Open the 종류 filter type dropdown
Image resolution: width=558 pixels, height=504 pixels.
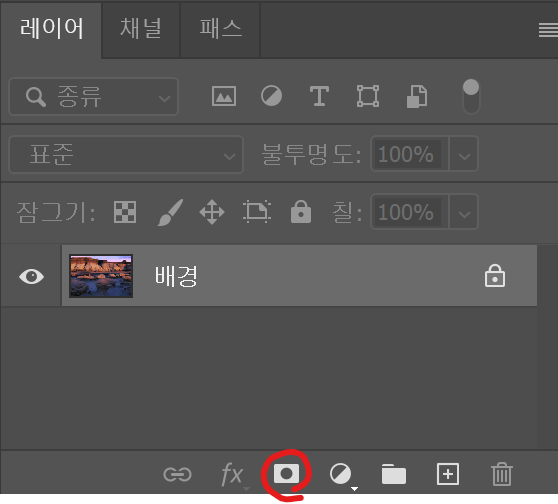(x=93, y=96)
